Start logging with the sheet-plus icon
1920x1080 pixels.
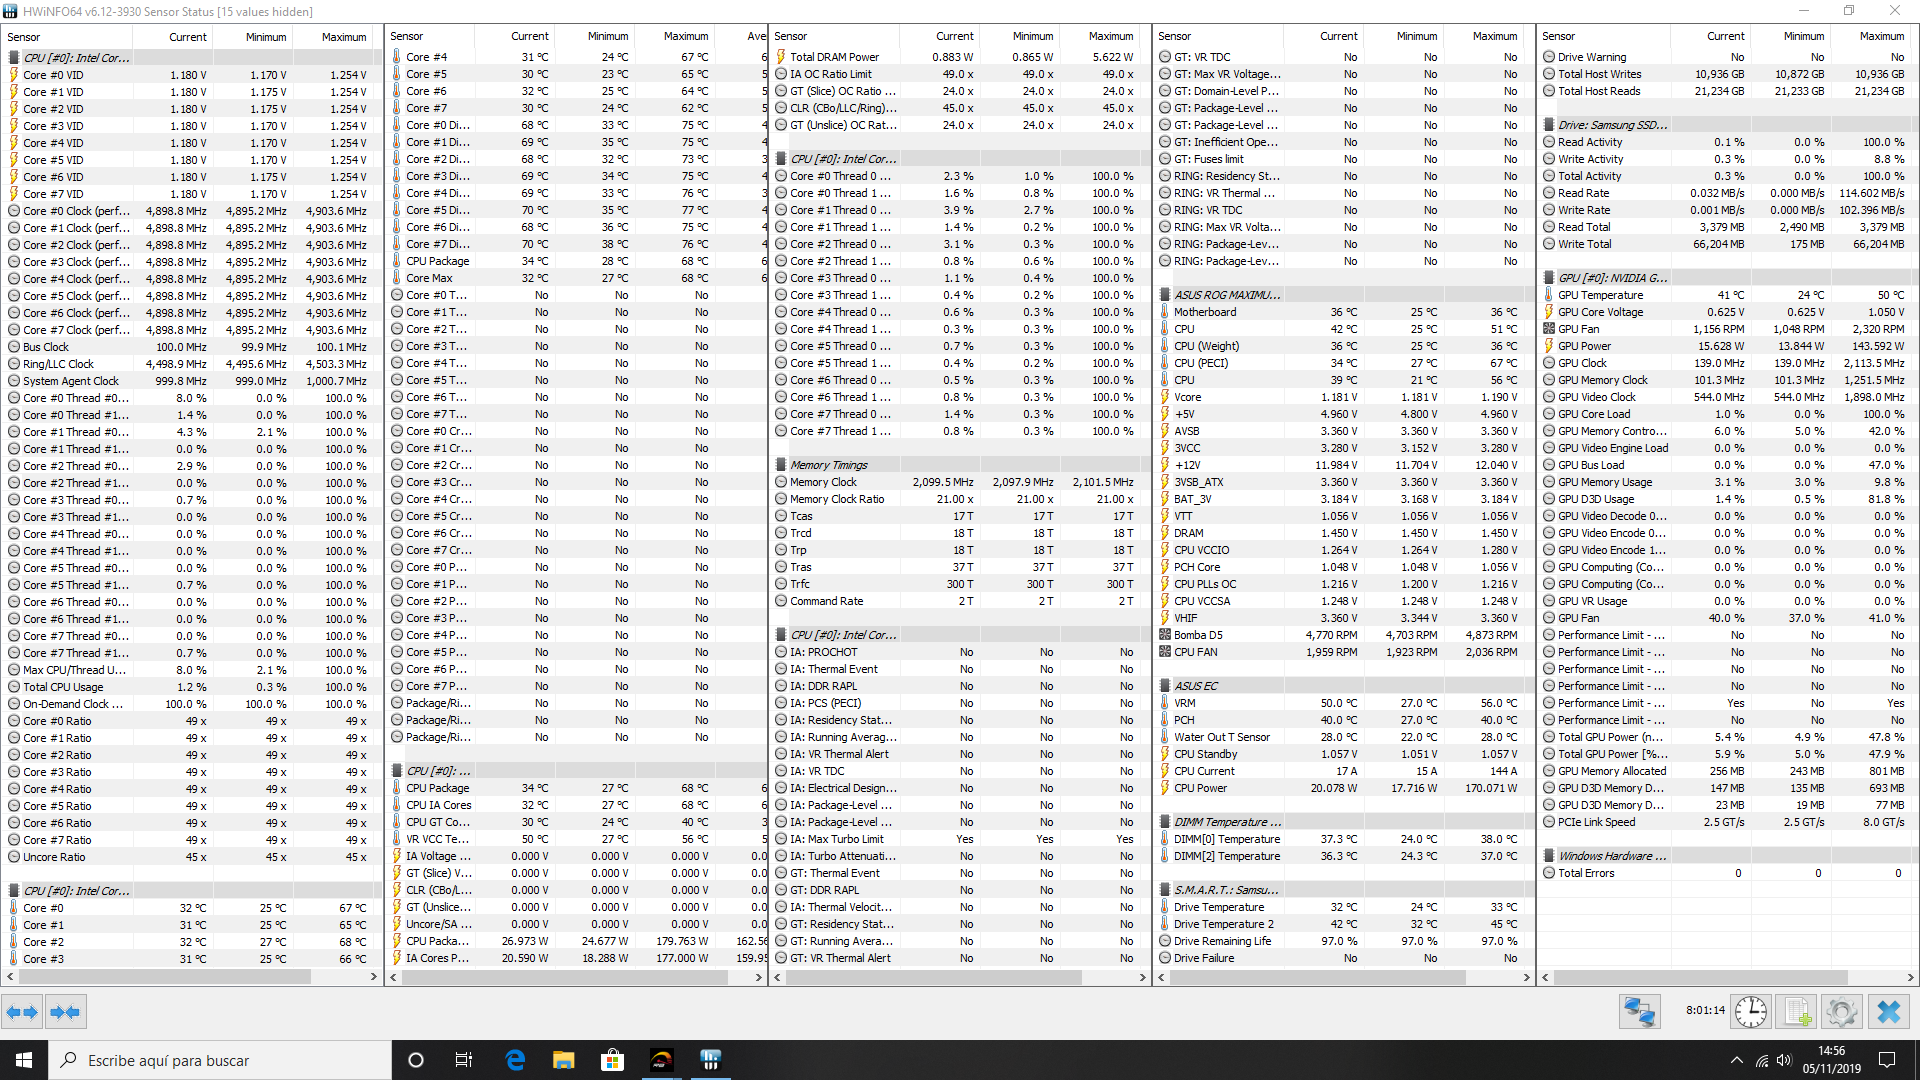[1797, 1012]
